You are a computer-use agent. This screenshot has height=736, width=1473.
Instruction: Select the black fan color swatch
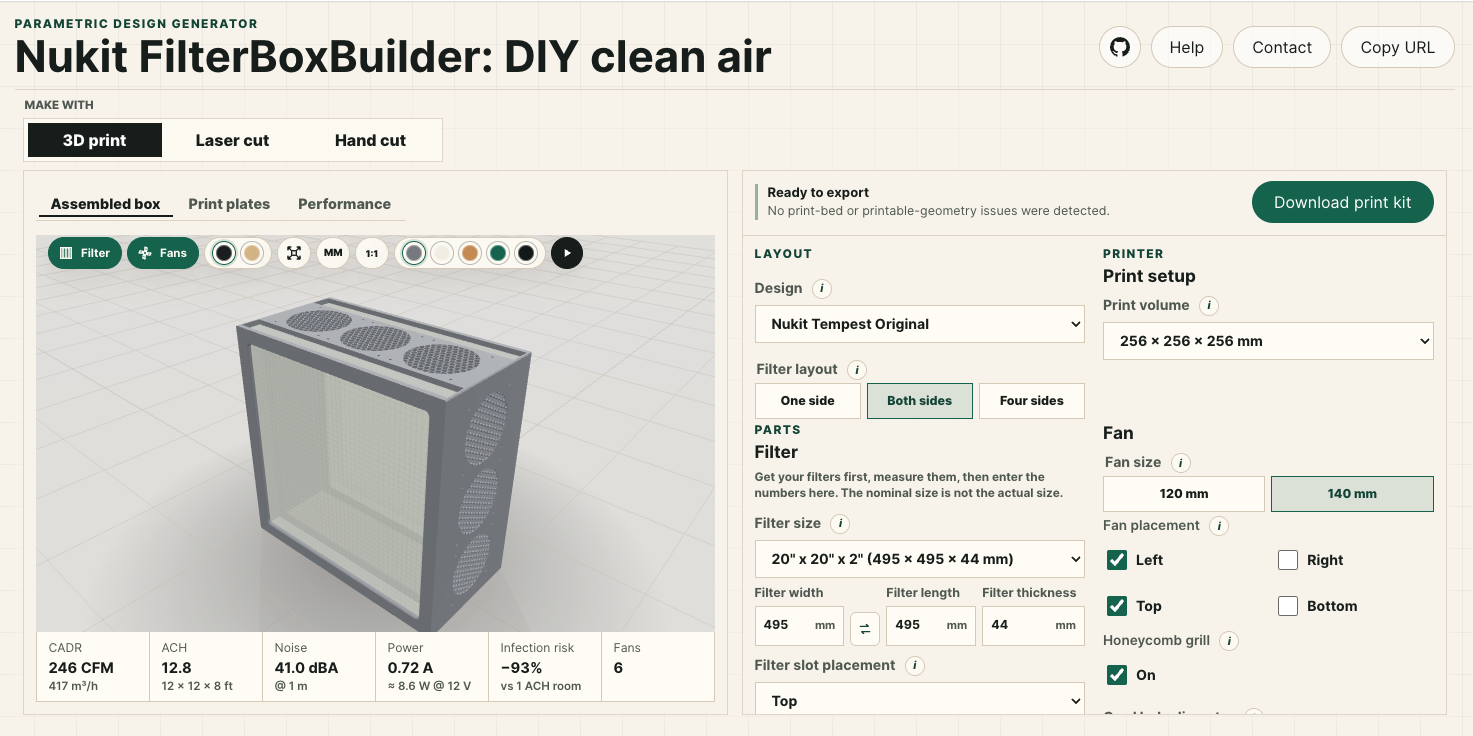point(224,253)
